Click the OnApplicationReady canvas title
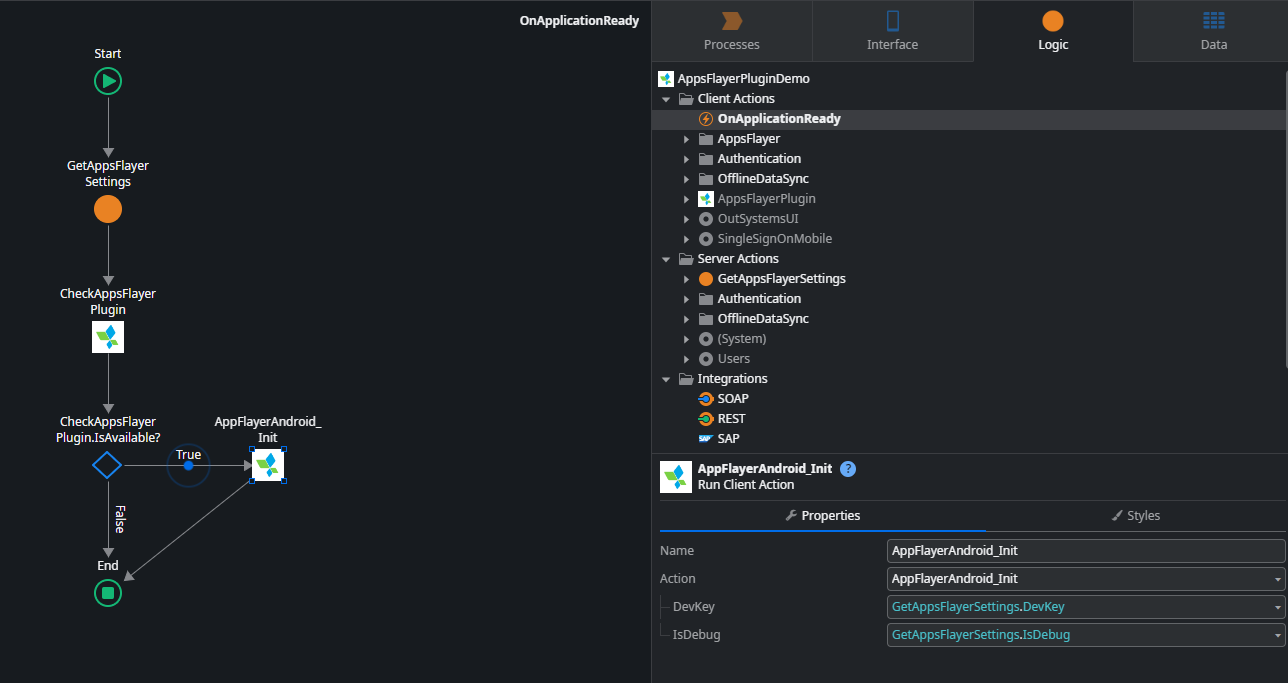This screenshot has height=683, width=1288. click(x=579, y=21)
